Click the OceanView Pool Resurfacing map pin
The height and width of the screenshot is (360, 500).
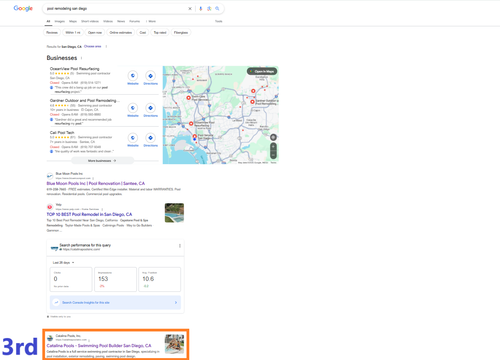(x=191, y=124)
